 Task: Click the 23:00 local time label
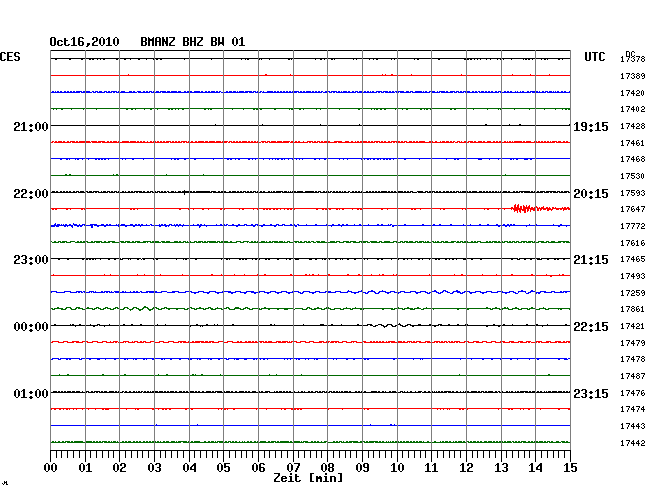(31, 260)
